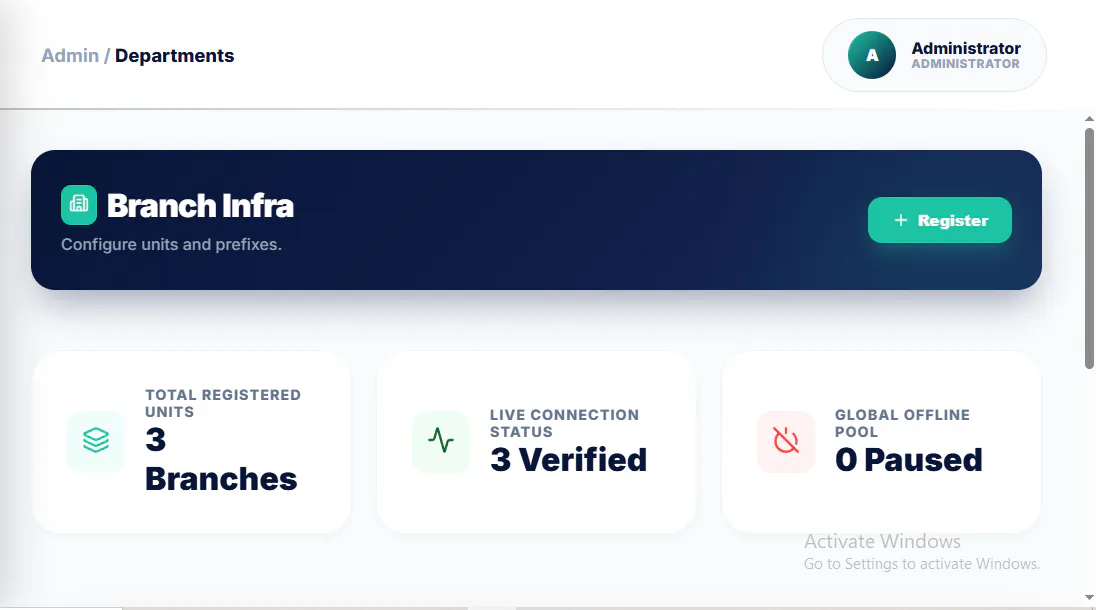The width and height of the screenshot is (1096, 610).
Task: Click the scrollbar up arrow
Action: (1089, 119)
